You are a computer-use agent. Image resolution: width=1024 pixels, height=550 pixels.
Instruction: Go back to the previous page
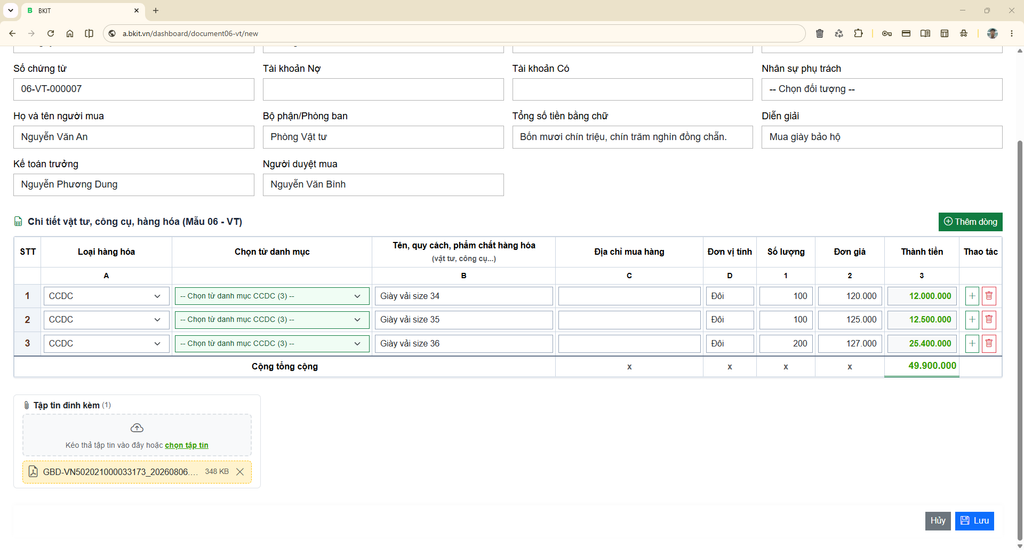[12, 33]
